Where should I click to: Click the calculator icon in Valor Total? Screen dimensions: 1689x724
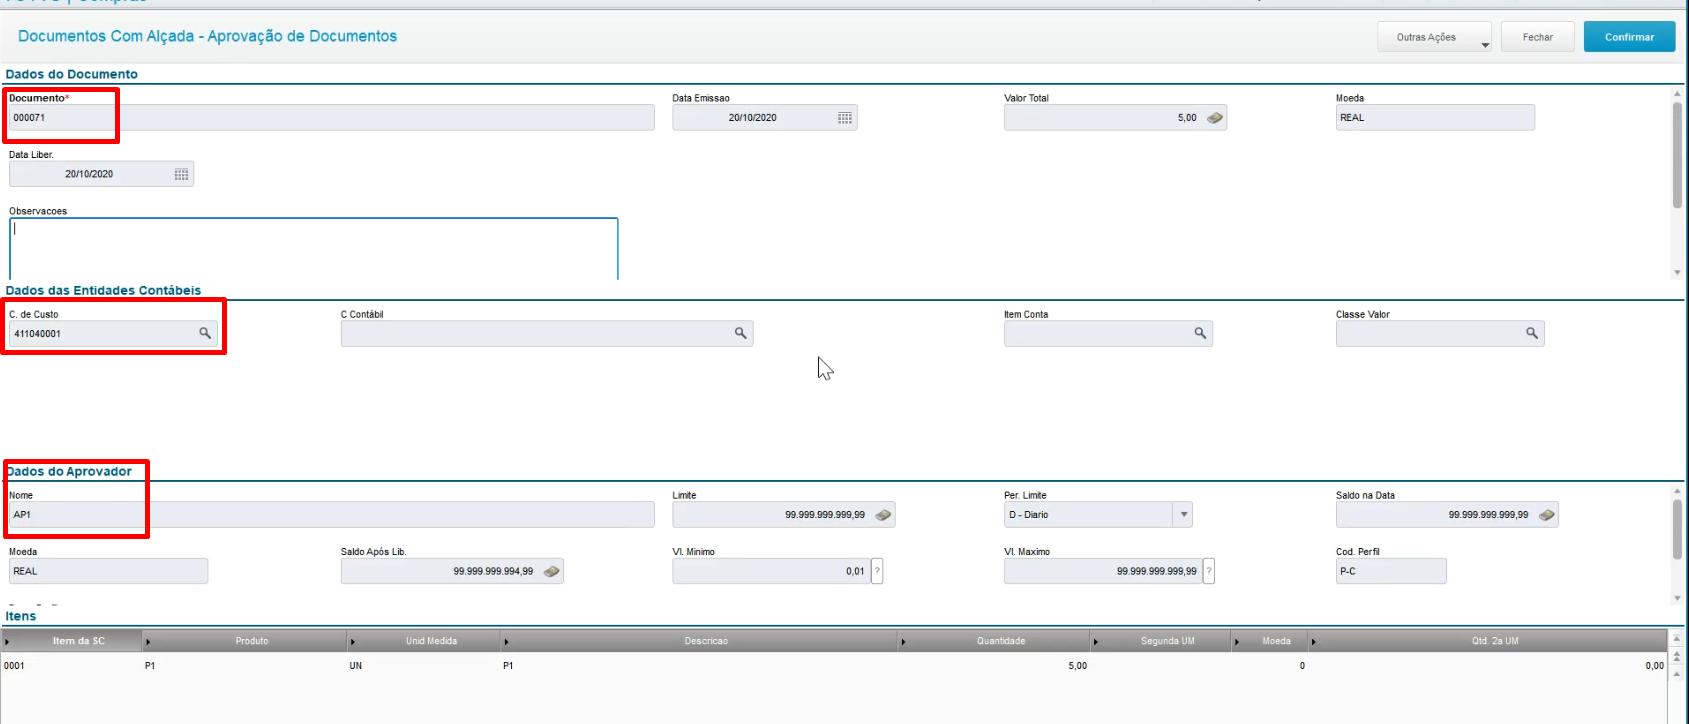[1215, 118]
